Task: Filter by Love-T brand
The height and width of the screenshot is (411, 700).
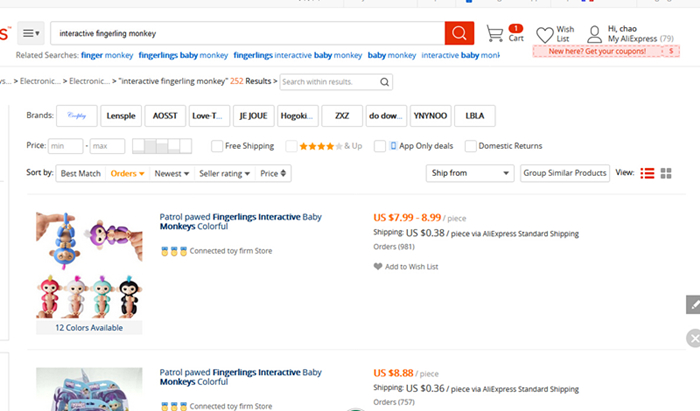Action: pos(209,116)
